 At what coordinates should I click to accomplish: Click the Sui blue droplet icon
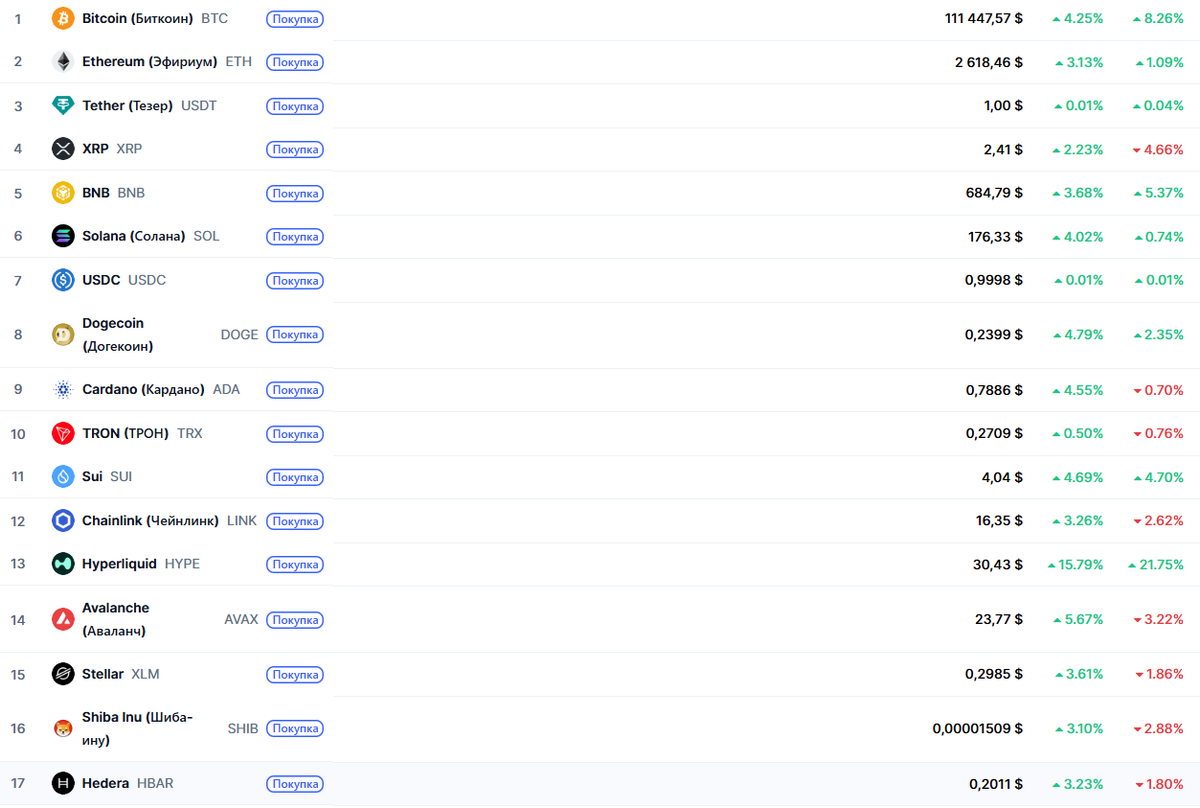tap(63, 477)
